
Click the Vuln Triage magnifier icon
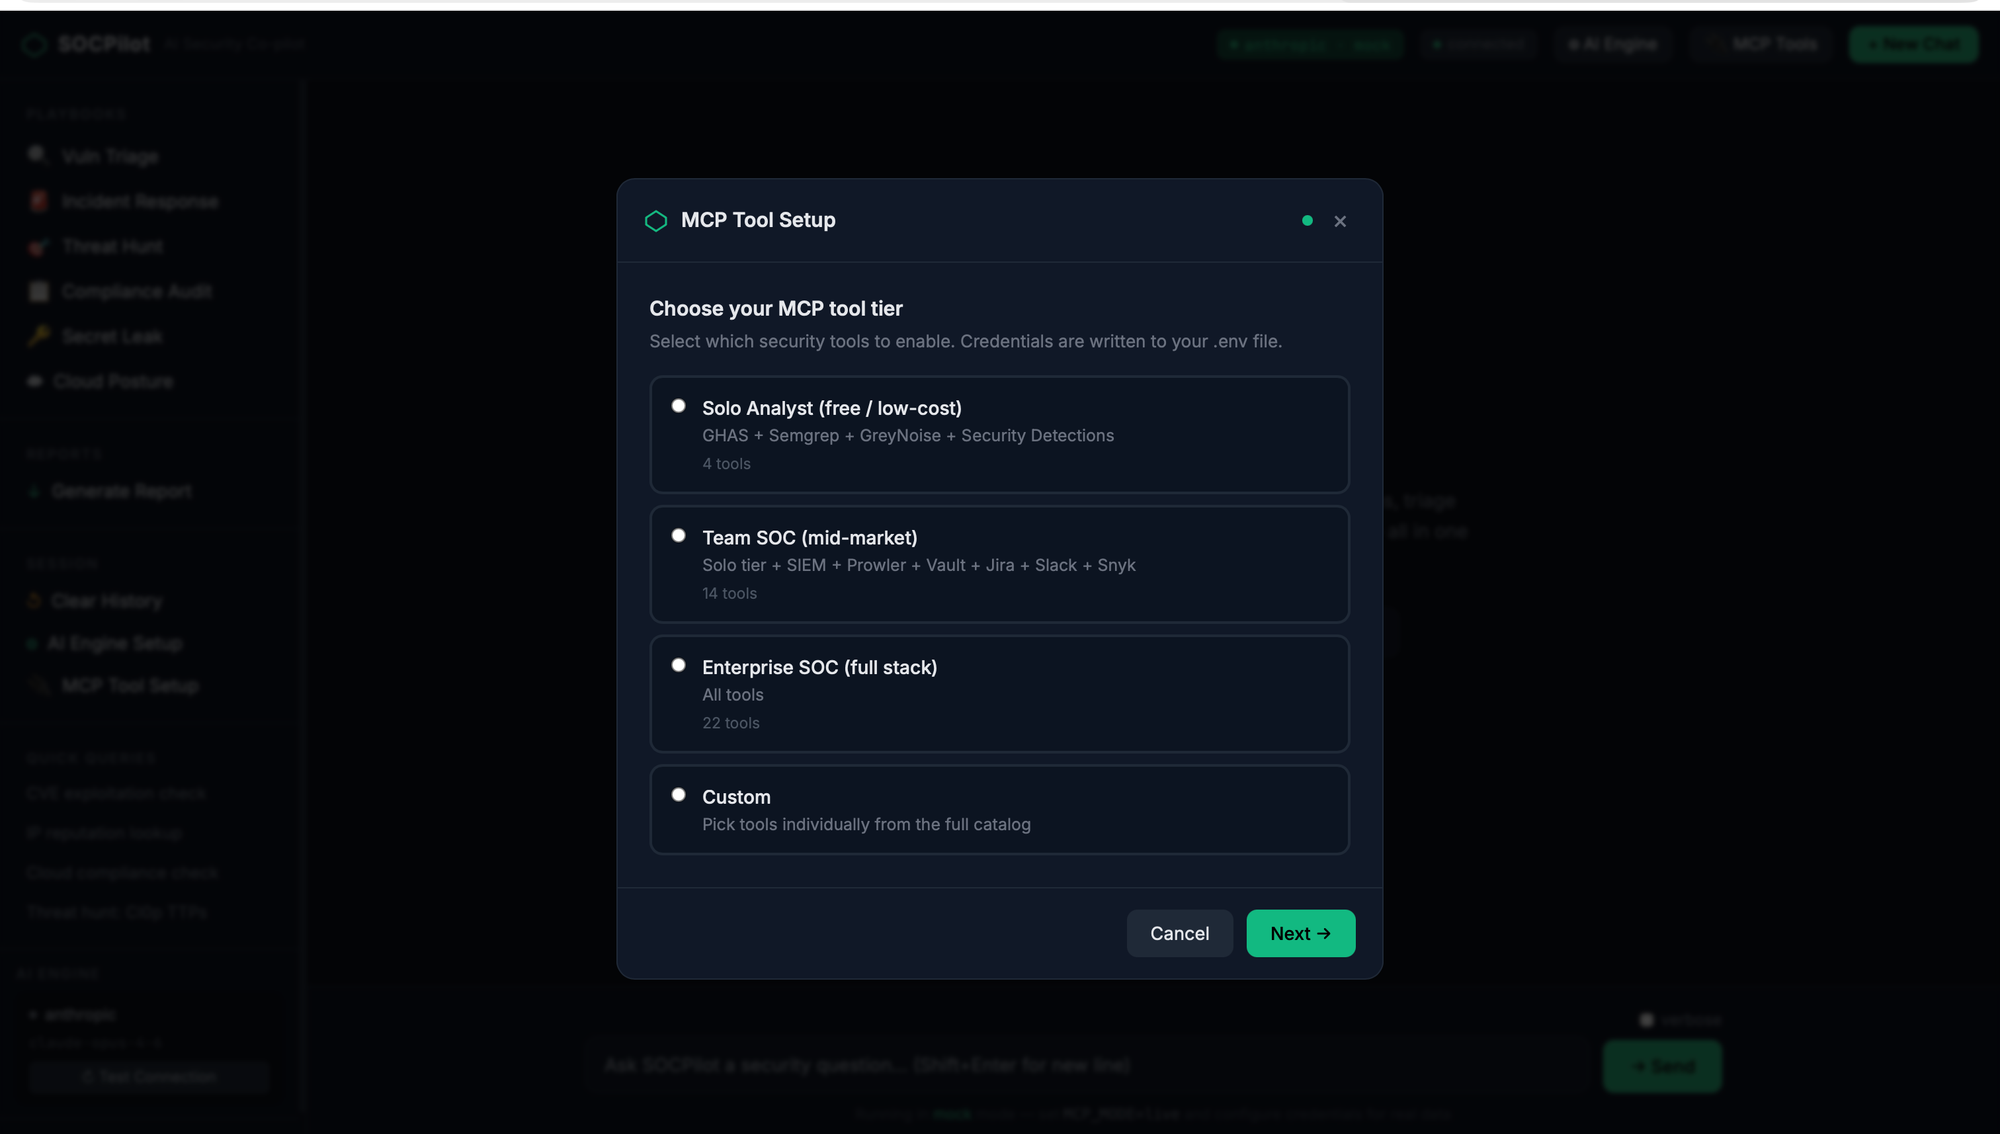(x=39, y=156)
